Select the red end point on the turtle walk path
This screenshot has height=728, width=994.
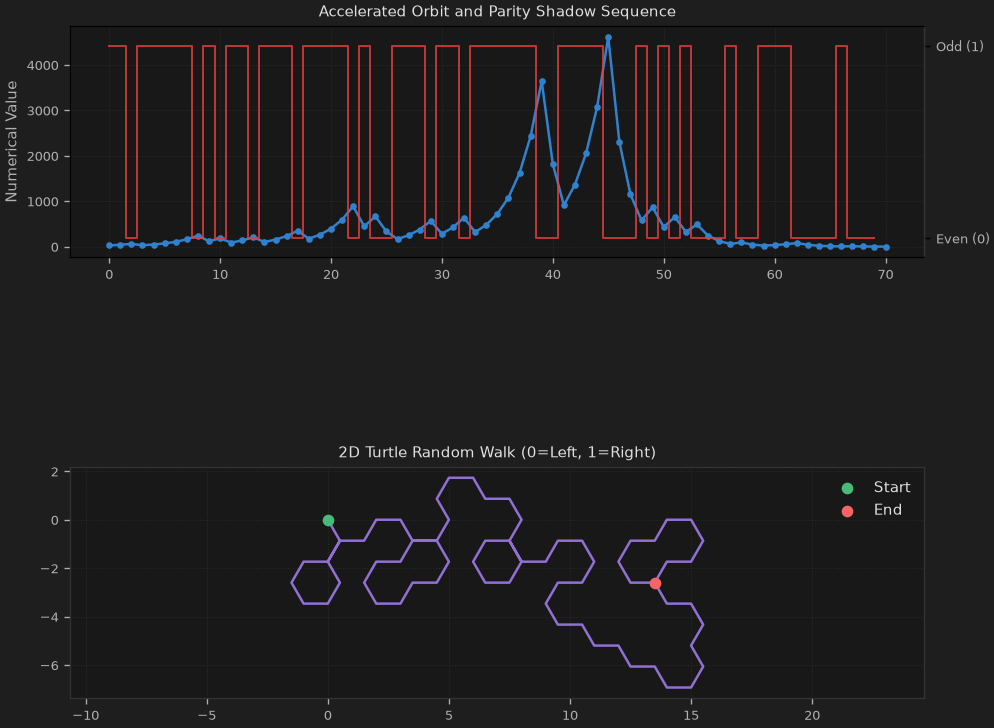655,583
